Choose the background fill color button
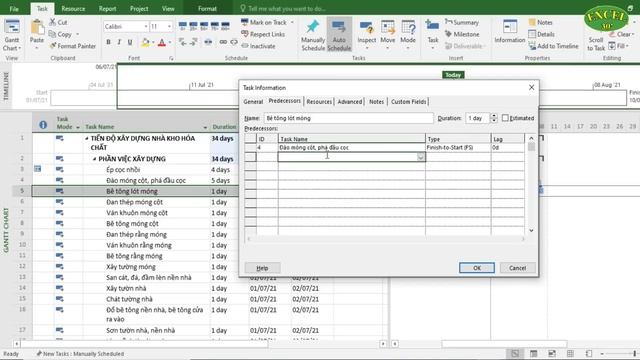Image resolution: width=640 pixels, height=360 pixels. (145, 42)
